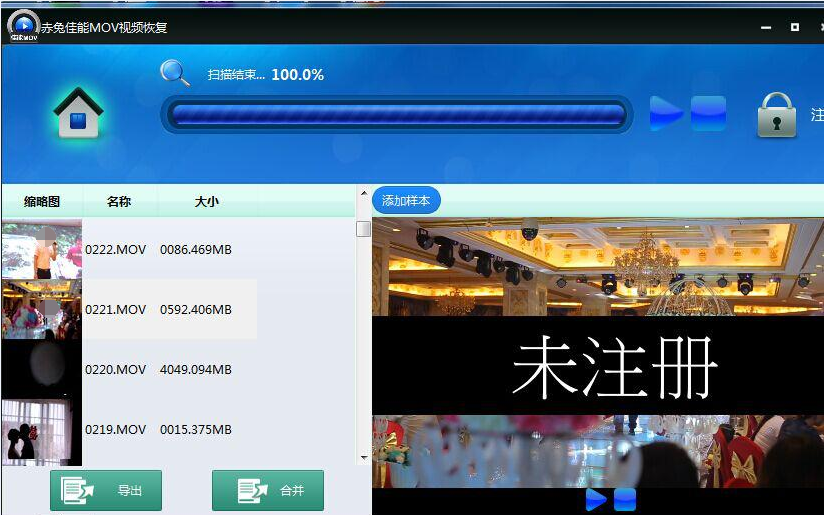824x515 pixels.
Task: Maximize the application window
Action: coord(795,27)
